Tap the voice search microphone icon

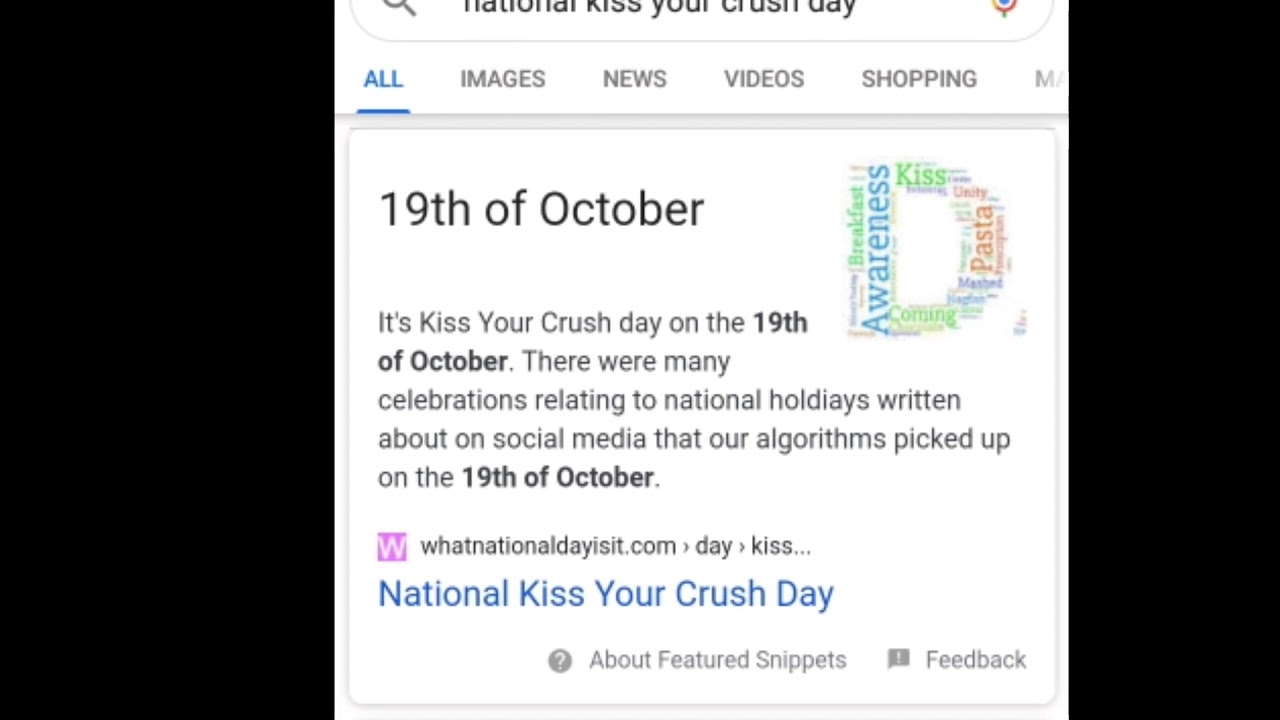(1004, 6)
